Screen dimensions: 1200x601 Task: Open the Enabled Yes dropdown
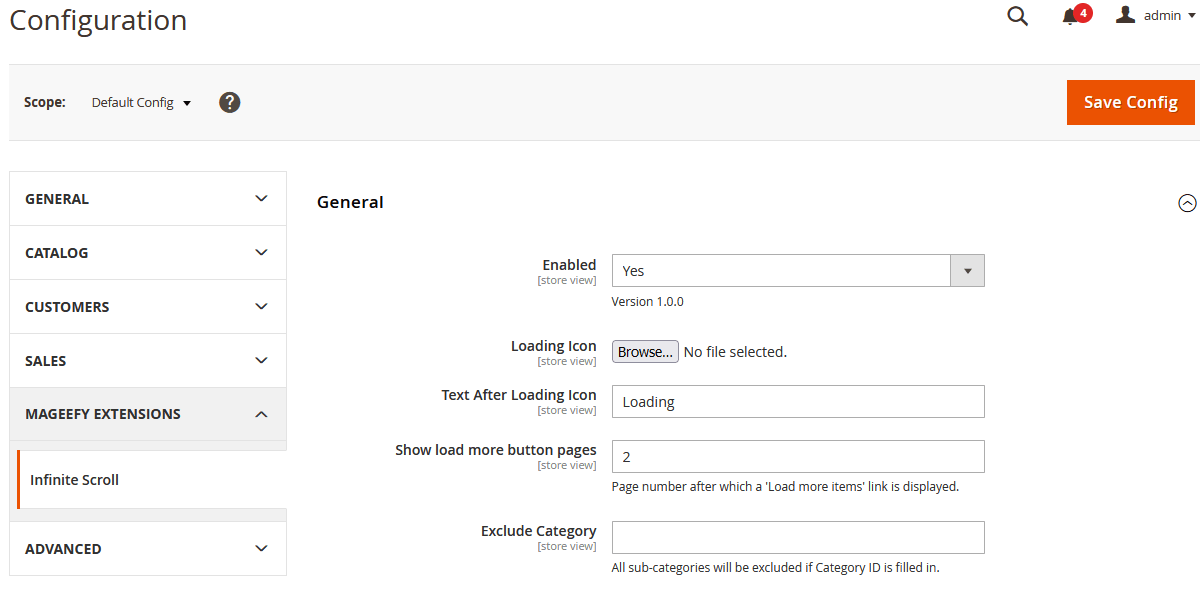[797, 271]
